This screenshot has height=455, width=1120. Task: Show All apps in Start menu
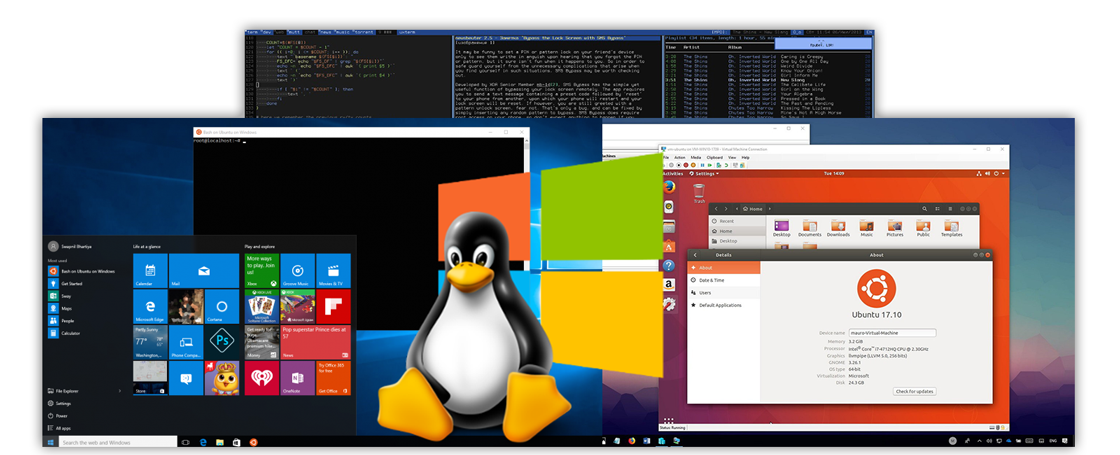pyautogui.click(x=59, y=428)
